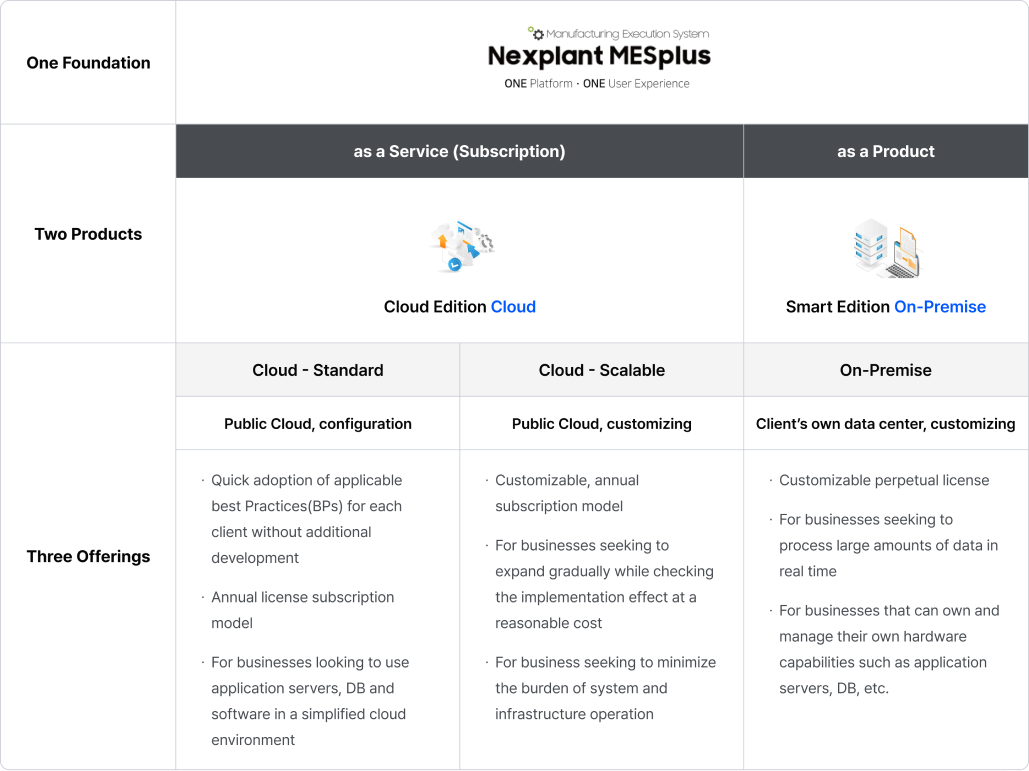Click the Smart Edition server and laptop icon
The width and height of the screenshot is (1029, 771).
pos(887,248)
